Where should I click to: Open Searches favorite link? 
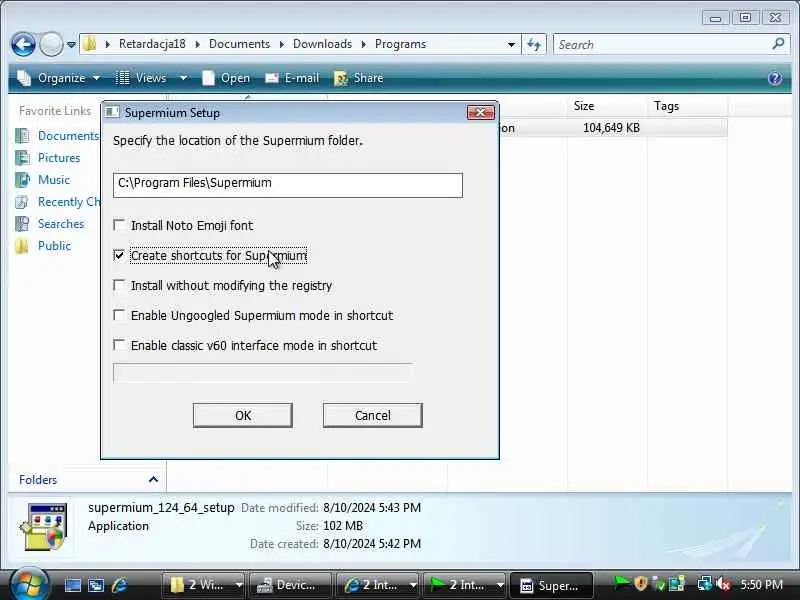(x=49, y=223)
